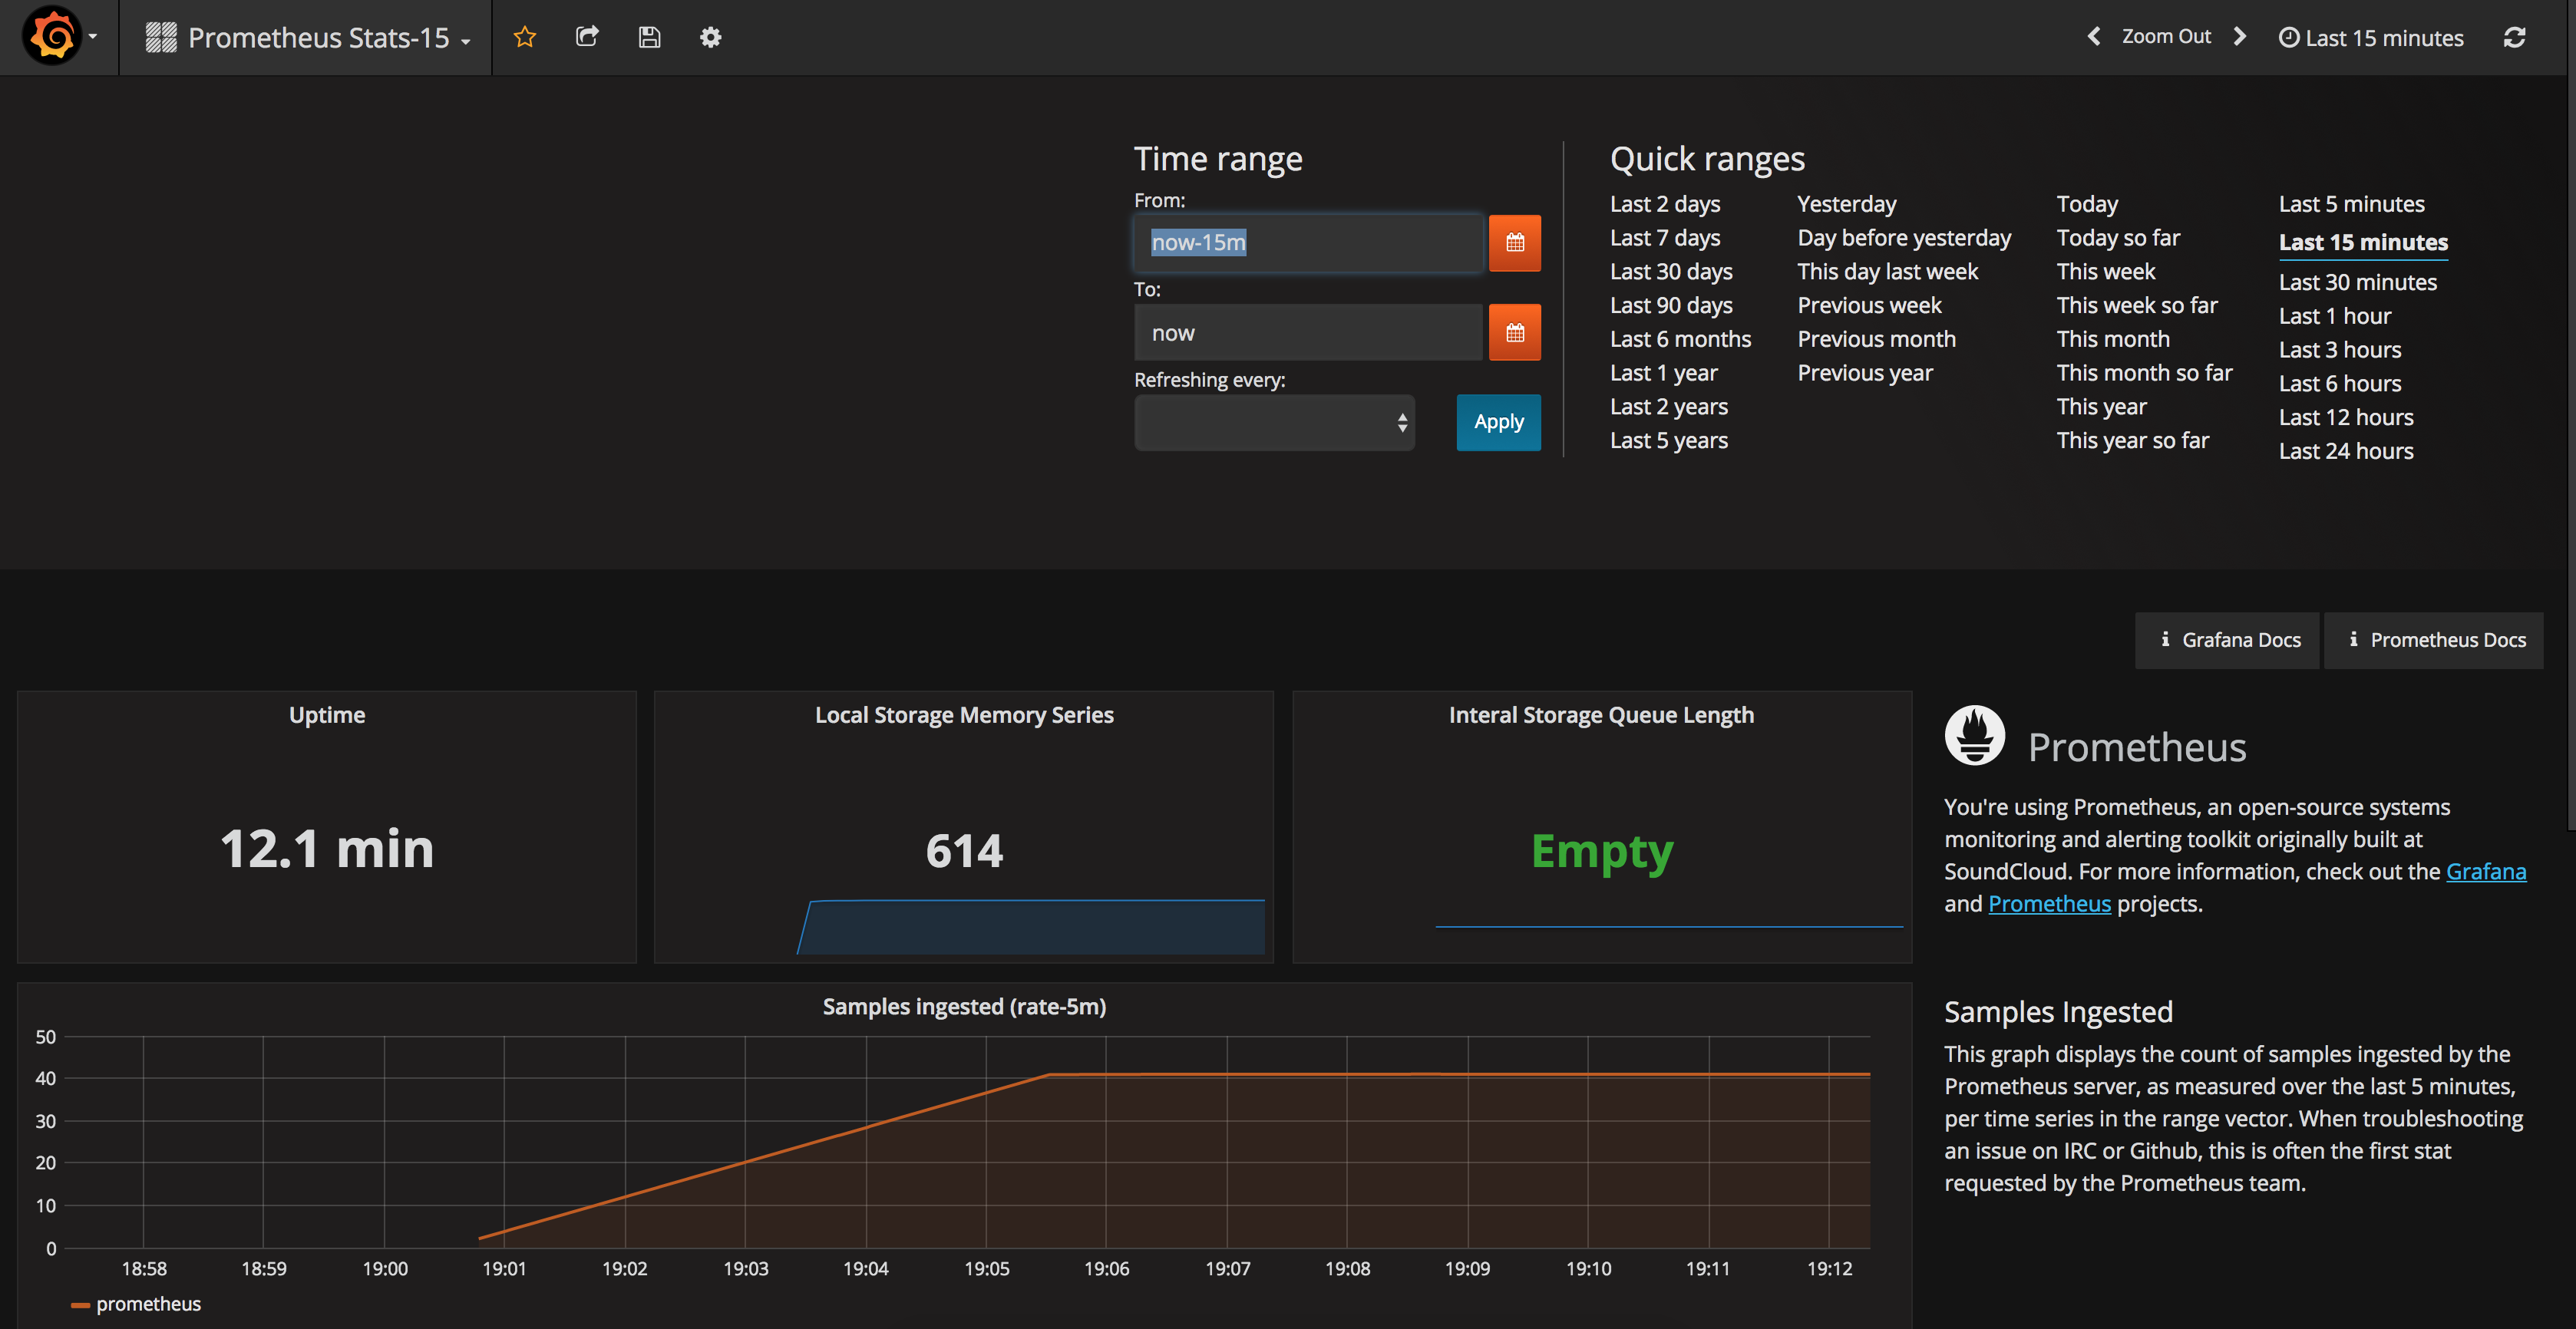The width and height of the screenshot is (2576, 1329).
Task: Save the dashboard using the save icon
Action: click(649, 37)
